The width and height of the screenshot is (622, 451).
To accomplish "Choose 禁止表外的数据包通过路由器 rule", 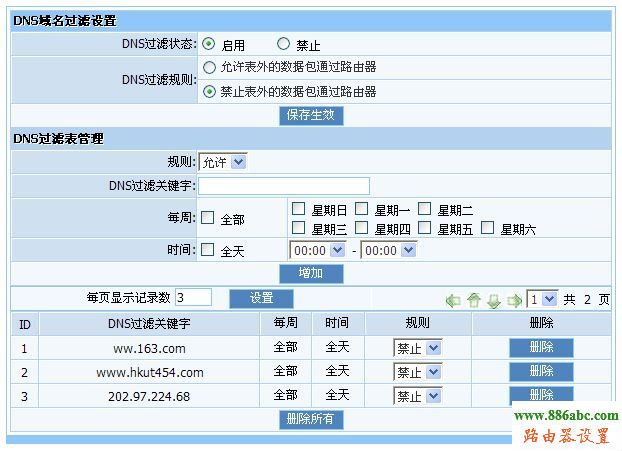I will (209, 92).
